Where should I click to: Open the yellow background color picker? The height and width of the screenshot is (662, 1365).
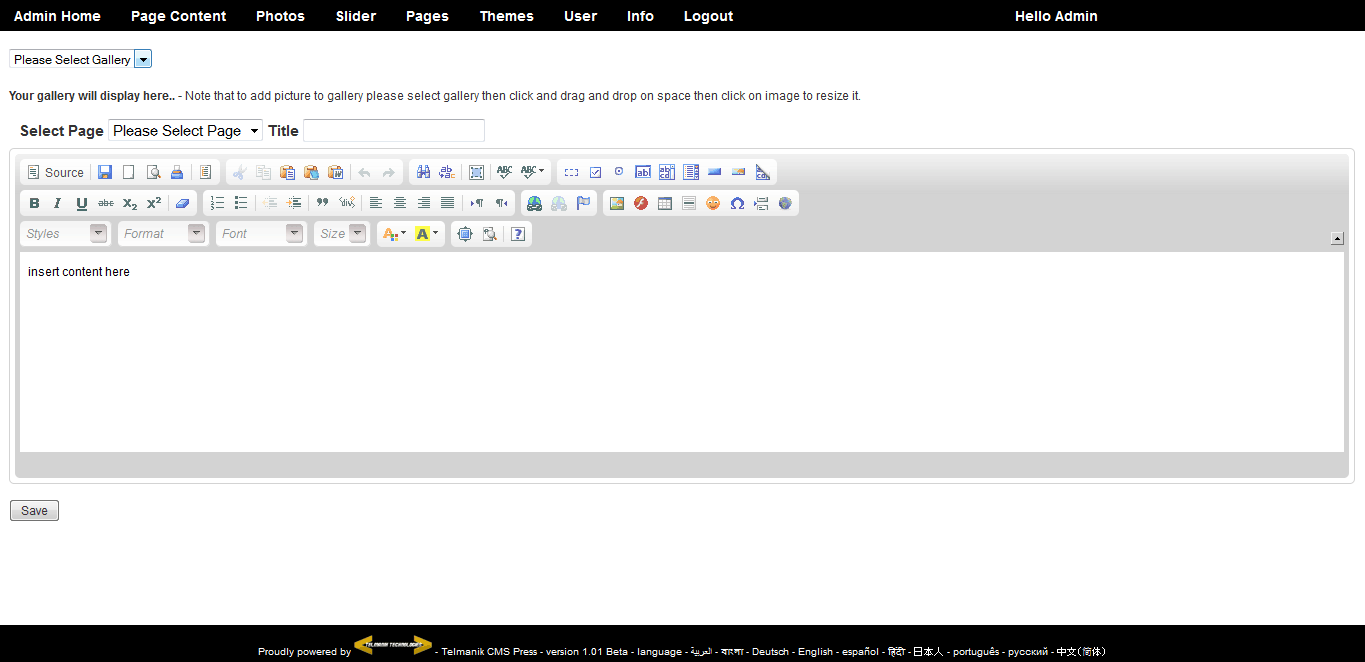coord(427,234)
